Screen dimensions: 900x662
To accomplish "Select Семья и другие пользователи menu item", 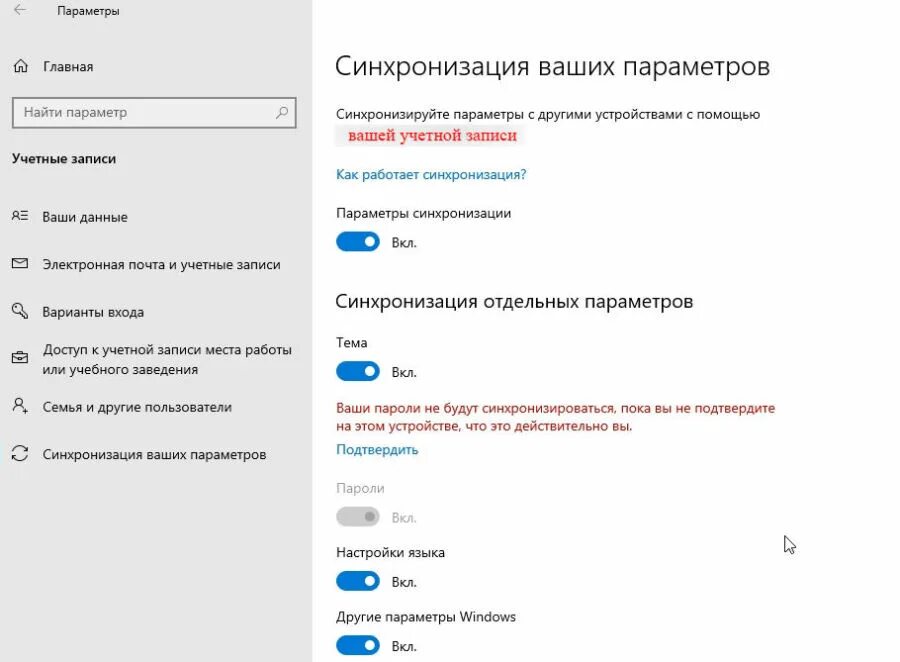I will pyautogui.click(x=137, y=407).
